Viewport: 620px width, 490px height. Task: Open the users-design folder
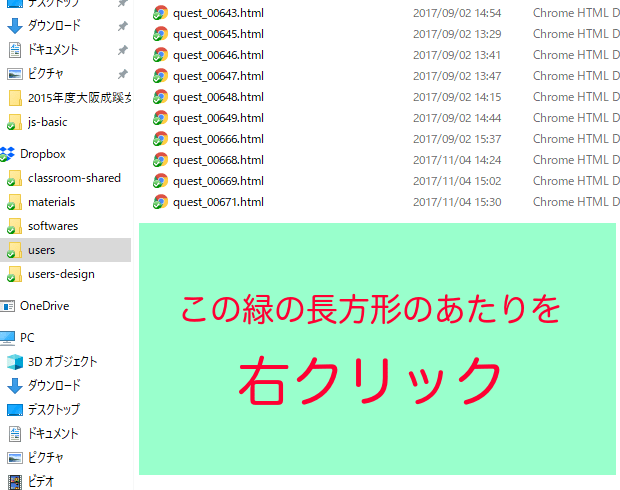point(61,274)
